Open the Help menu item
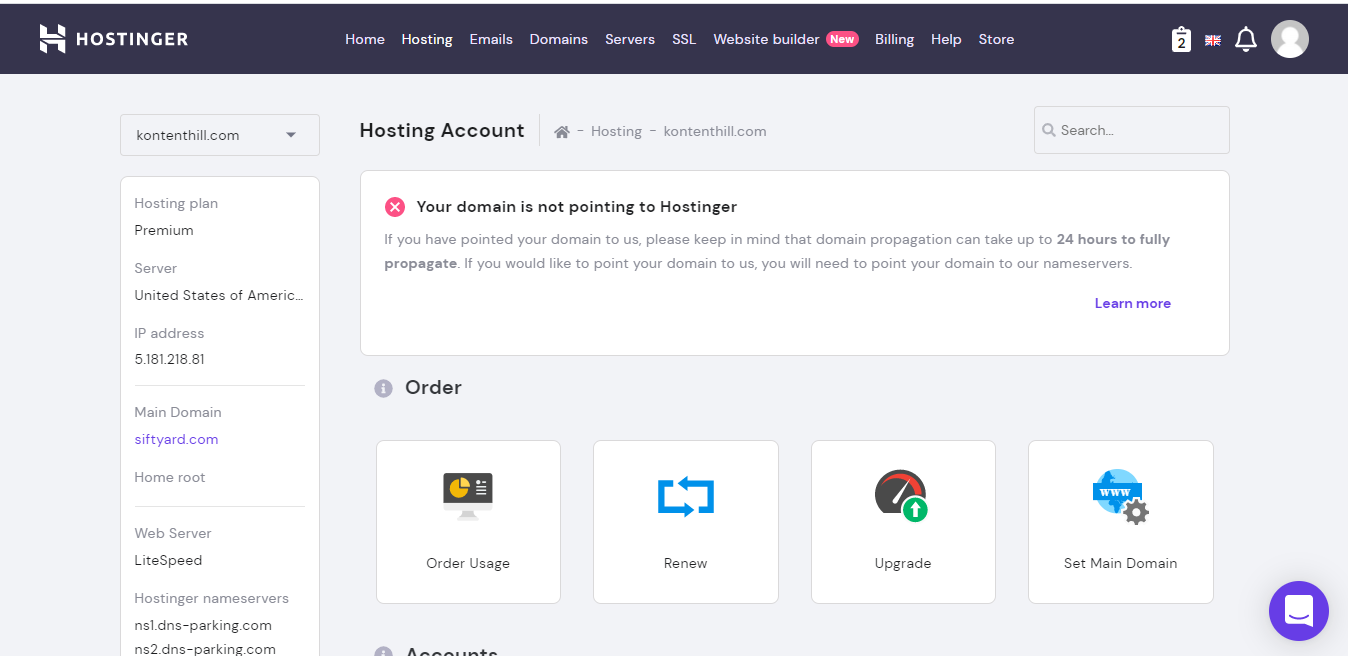This screenshot has height=656, width=1348. 946,39
